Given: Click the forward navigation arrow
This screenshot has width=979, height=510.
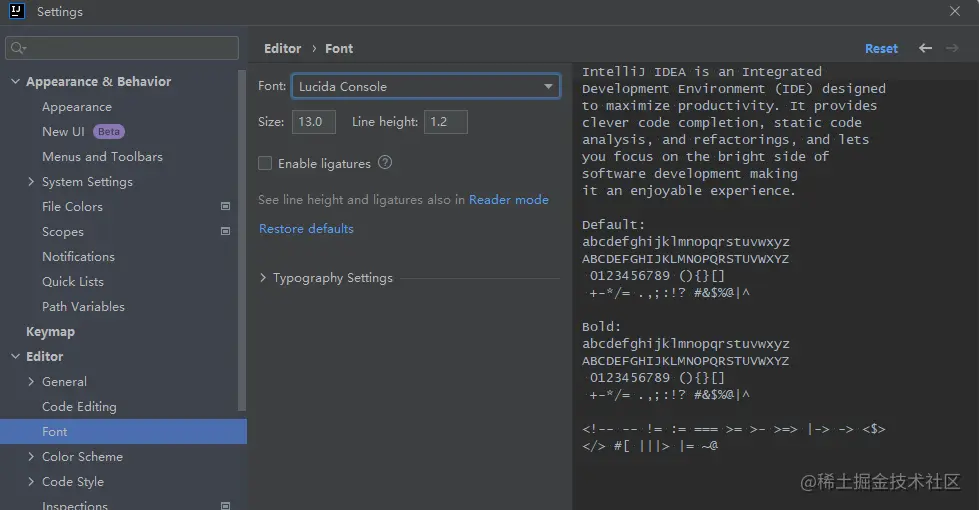Looking at the screenshot, I should (x=951, y=48).
